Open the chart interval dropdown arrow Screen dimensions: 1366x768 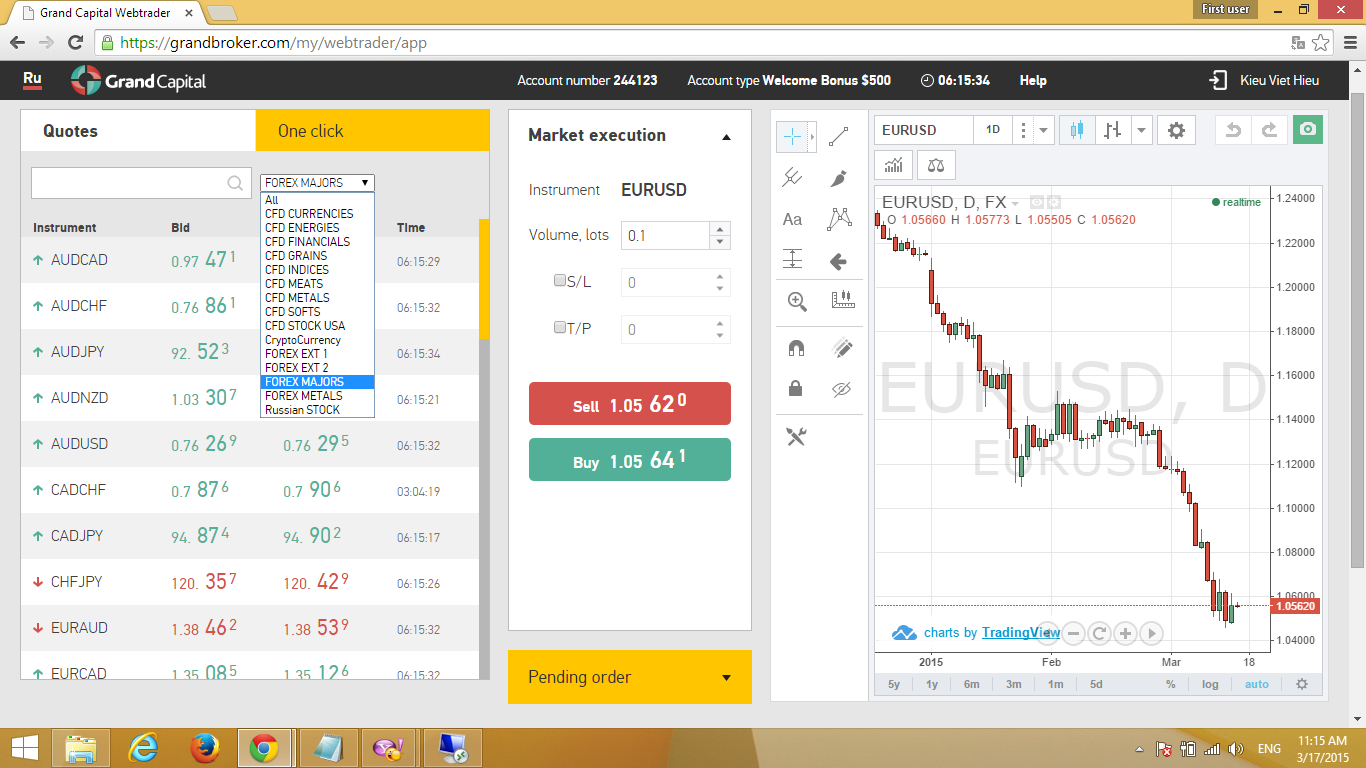[1044, 130]
